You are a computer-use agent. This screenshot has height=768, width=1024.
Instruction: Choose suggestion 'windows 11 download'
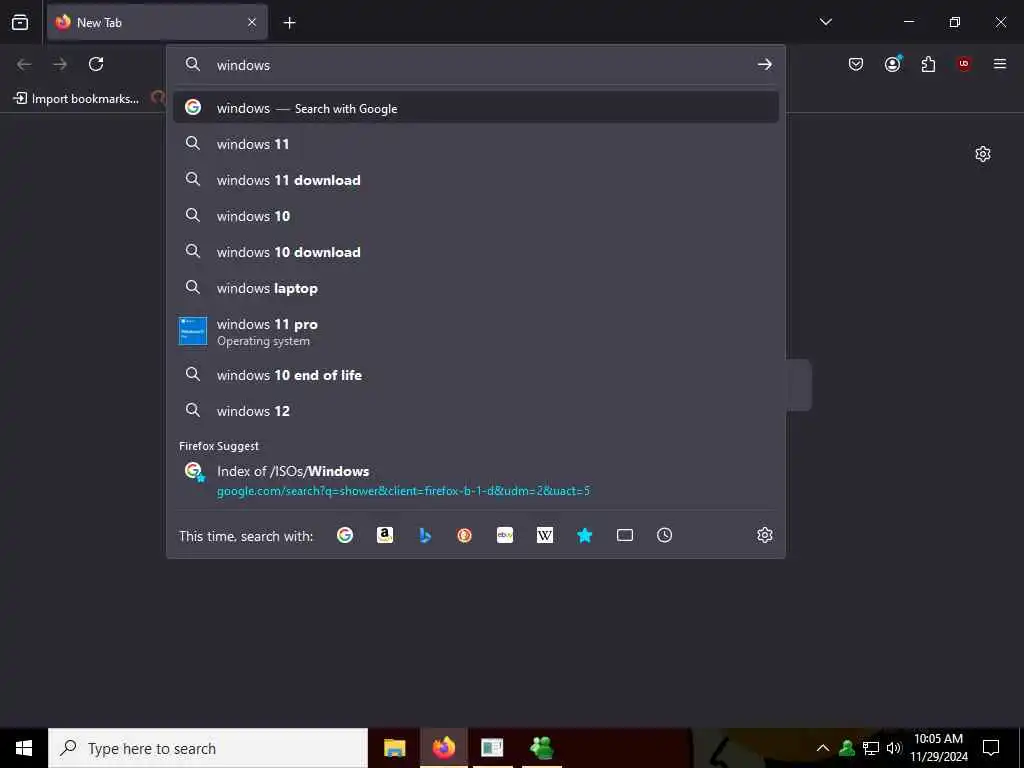pyautogui.click(x=475, y=180)
